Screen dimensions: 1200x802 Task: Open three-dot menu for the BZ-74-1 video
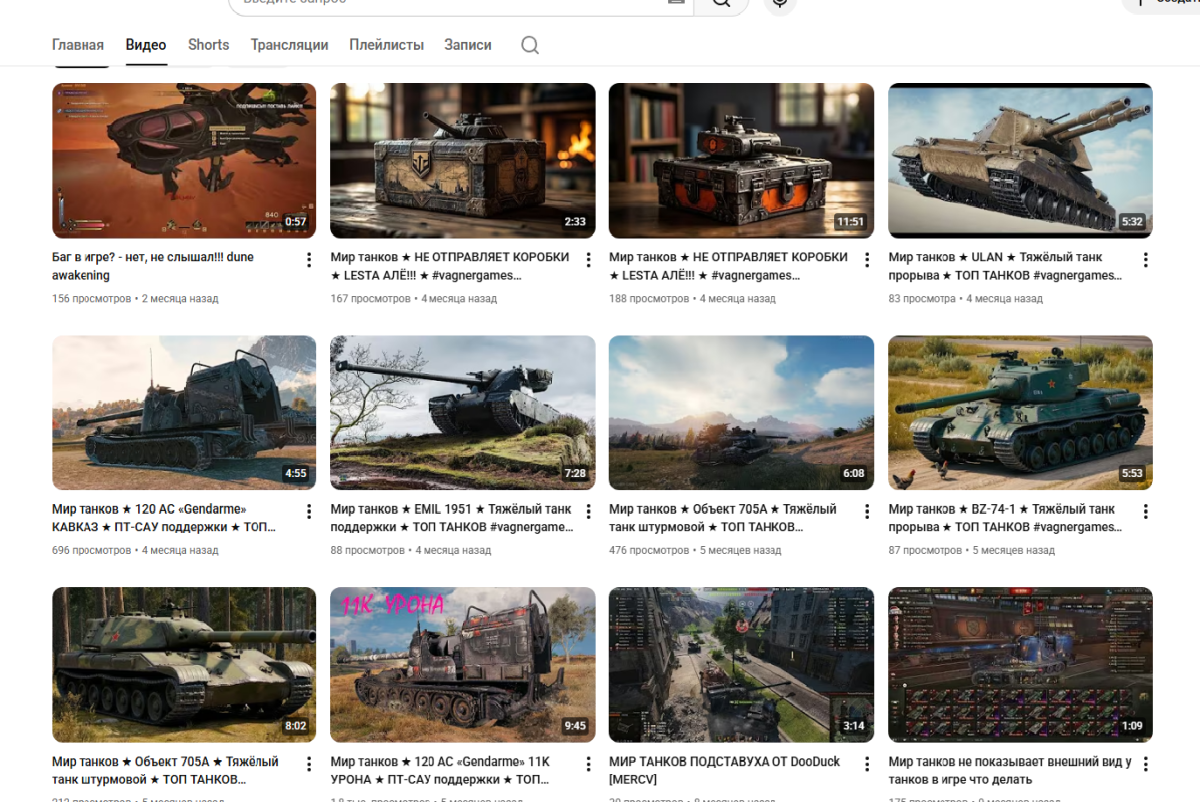1145,512
